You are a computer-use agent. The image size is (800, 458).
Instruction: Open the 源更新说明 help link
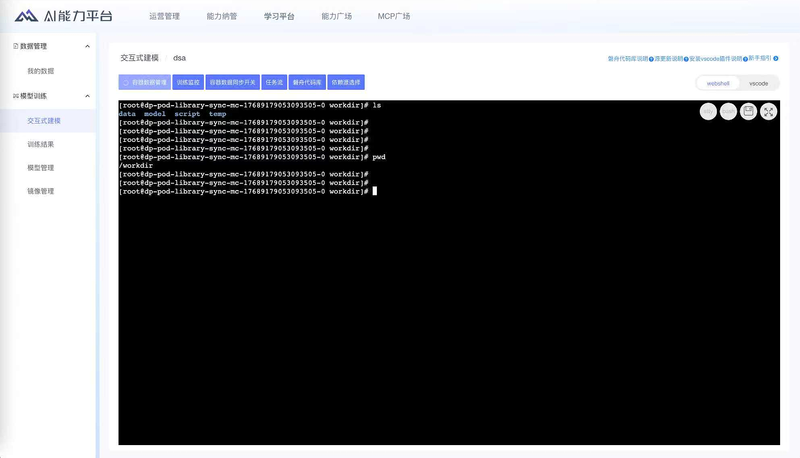point(668,59)
